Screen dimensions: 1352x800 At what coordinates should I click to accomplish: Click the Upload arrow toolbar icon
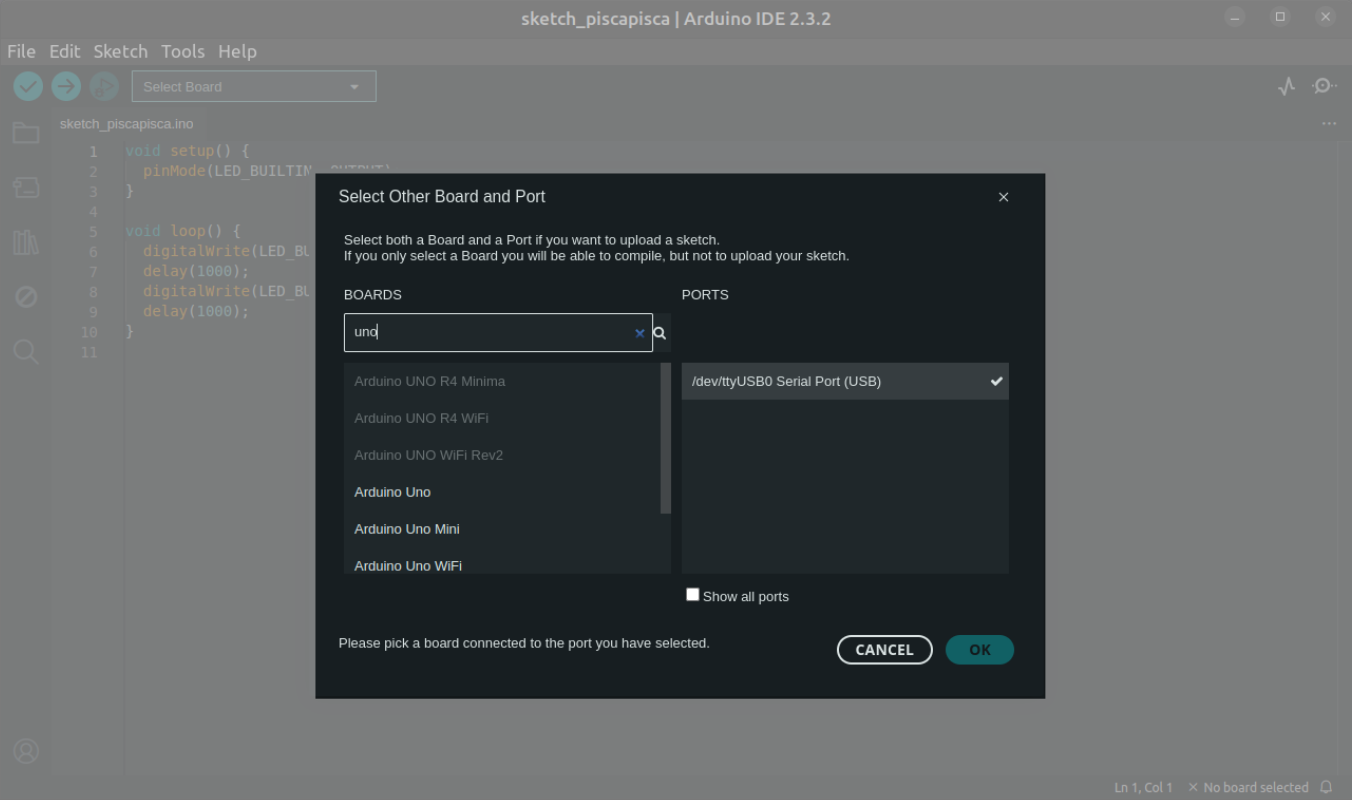click(66, 87)
